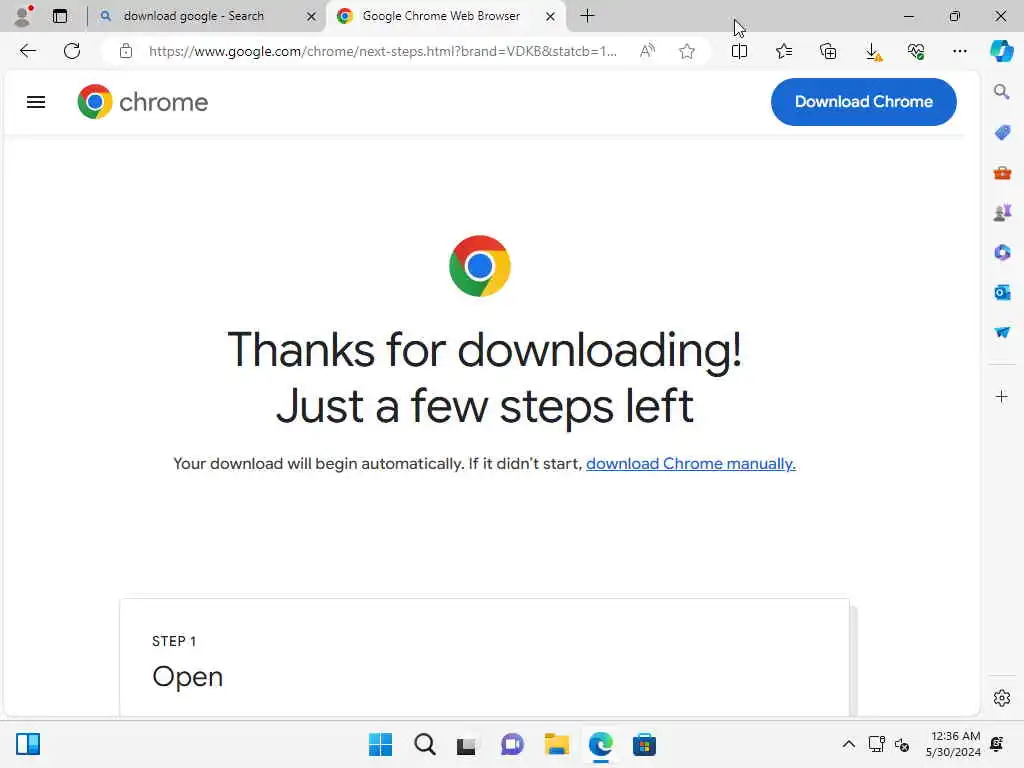Click 'download Chrome manually' link
Image resolution: width=1024 pixels, height=768 pixels.
690,464
